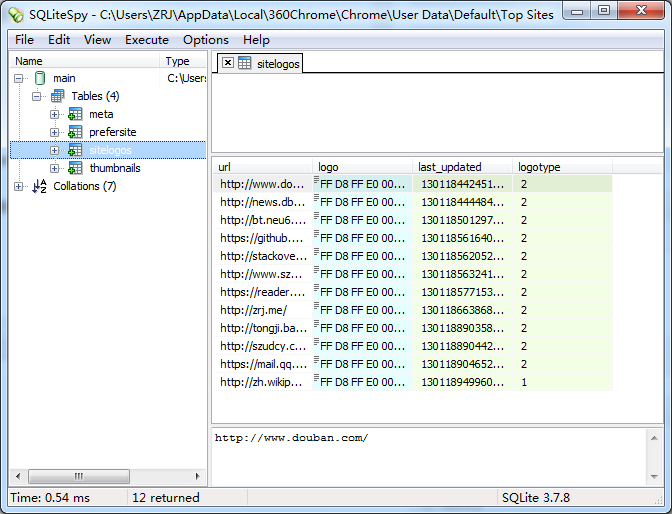Viewport: 672px width, 514px height.
Task: Click the logotype column header
Action: pos(539,167)
